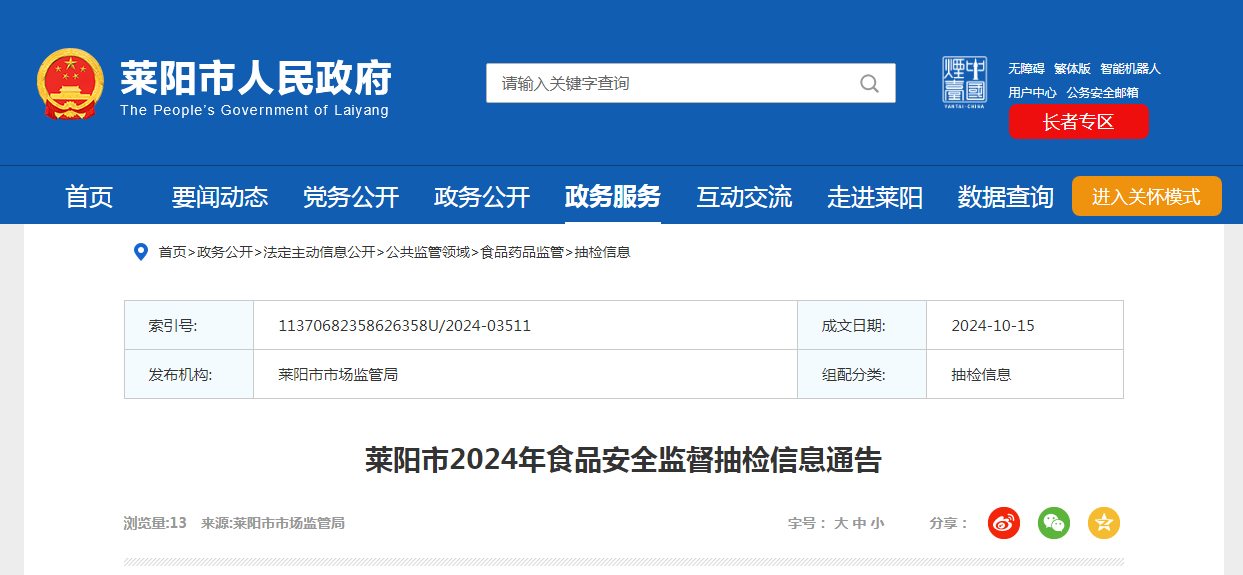The height and width of the screenshot is (575, 1243).
Task: Click the search magnifier icon
Action: coord(869,83)
